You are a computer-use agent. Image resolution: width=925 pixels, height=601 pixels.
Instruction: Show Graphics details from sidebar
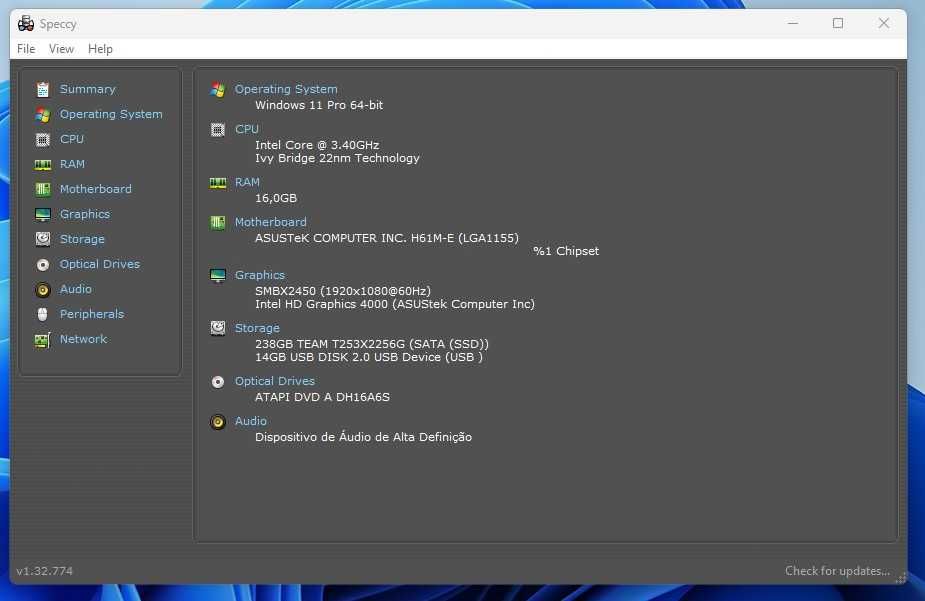(85, 214)
